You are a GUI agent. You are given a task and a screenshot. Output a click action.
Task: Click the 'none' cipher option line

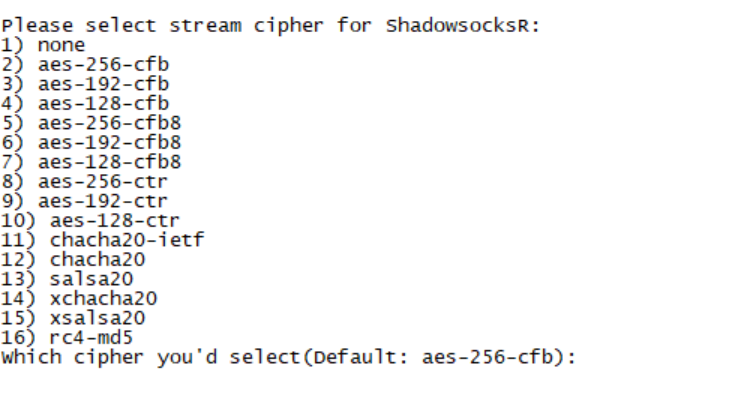click(x=43, y=45)
